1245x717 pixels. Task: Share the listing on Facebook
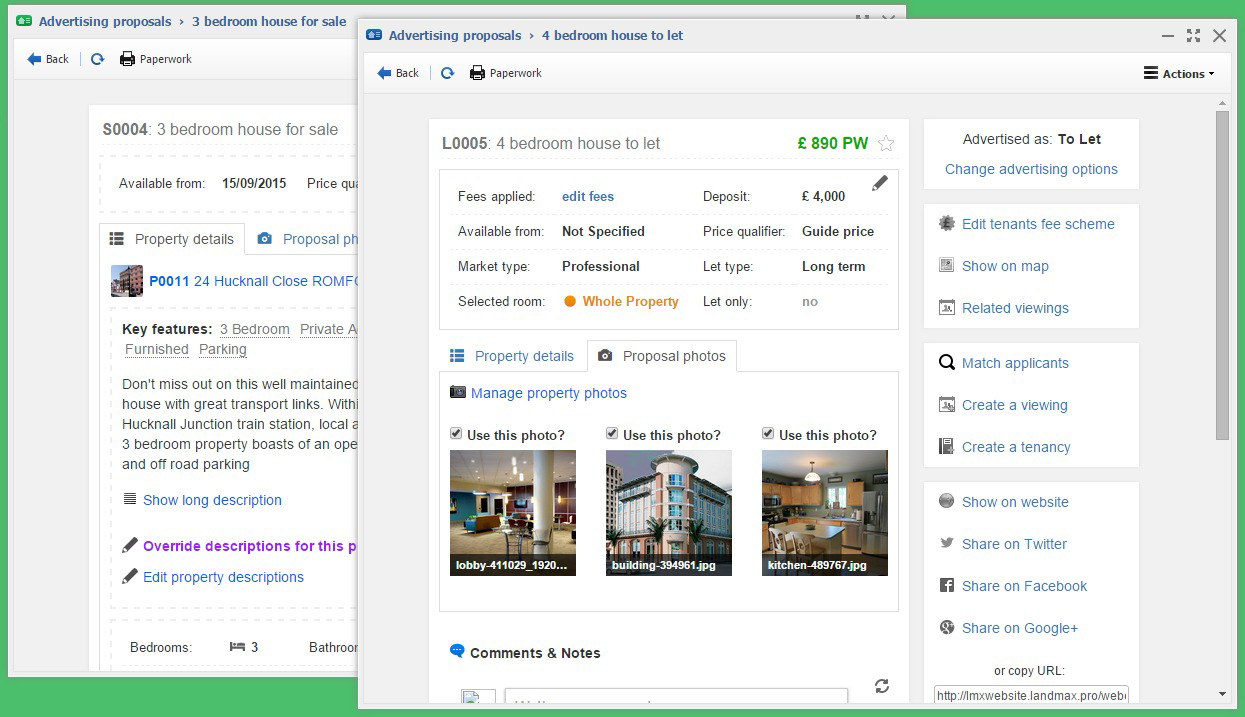click(x=1024, y=586)
